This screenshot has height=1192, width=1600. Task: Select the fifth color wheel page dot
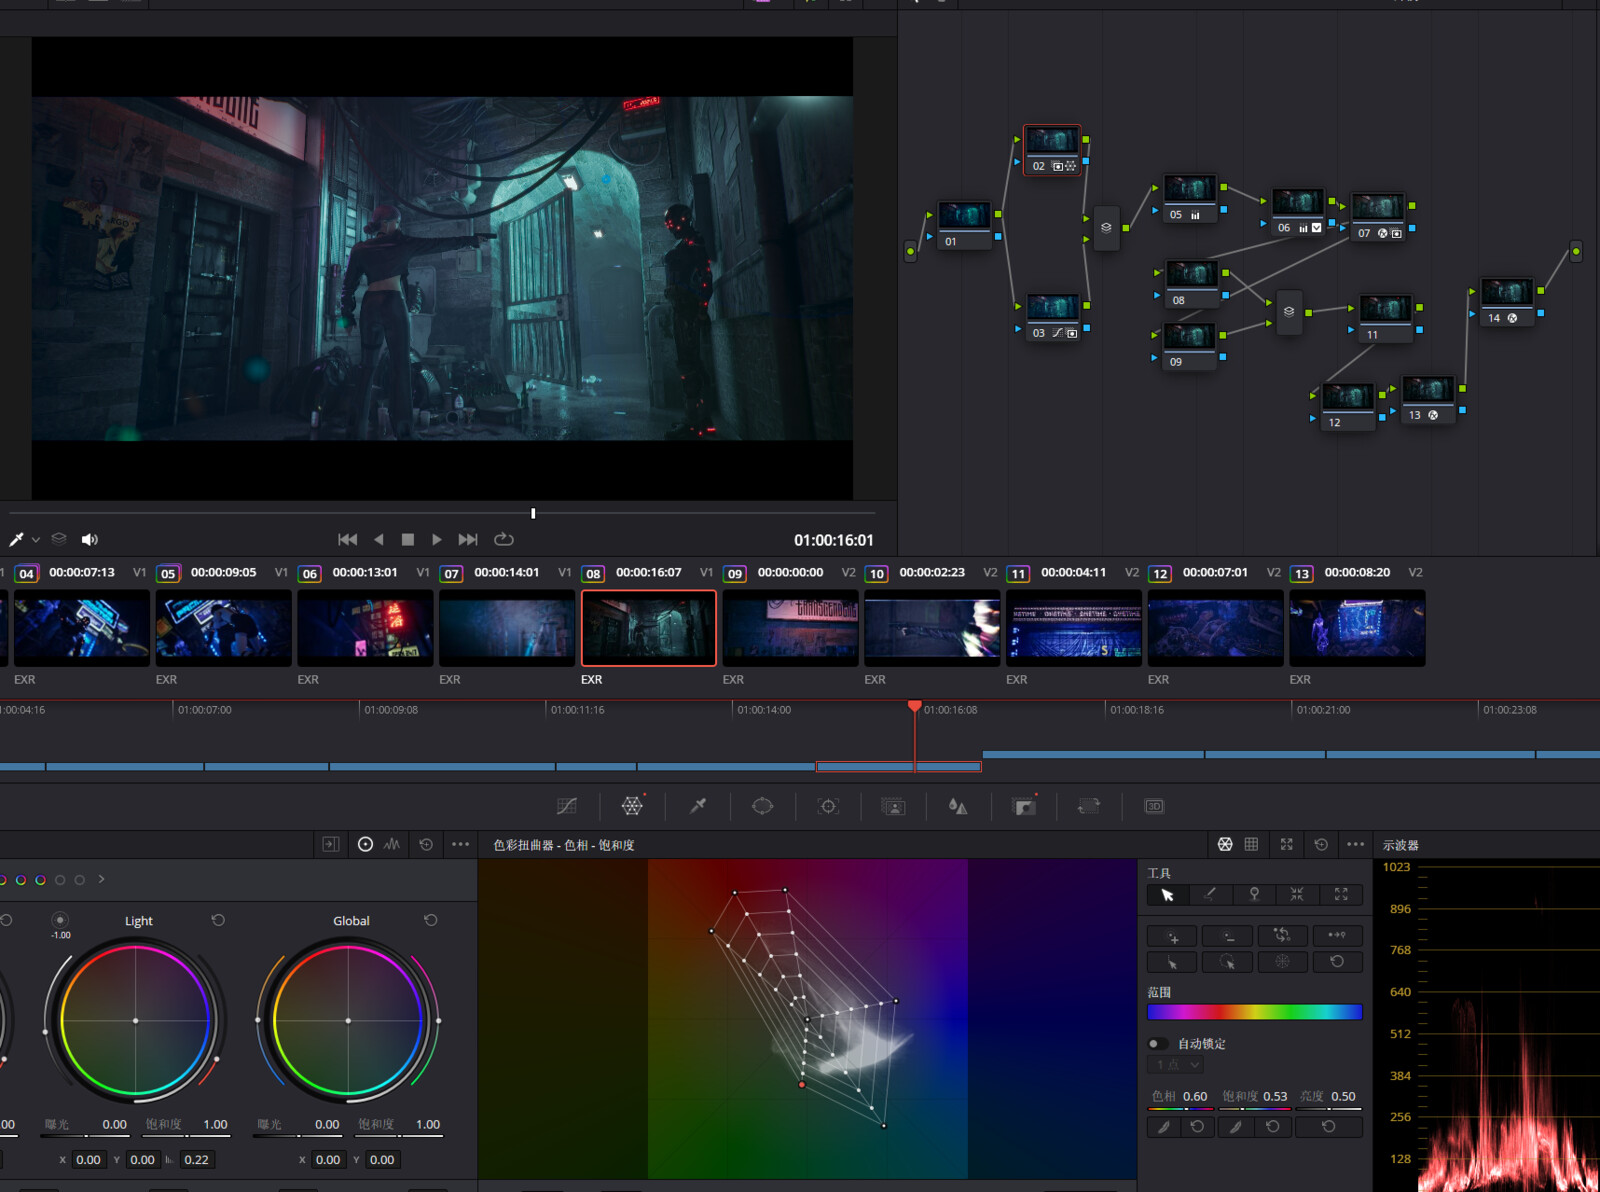(80, 880)
